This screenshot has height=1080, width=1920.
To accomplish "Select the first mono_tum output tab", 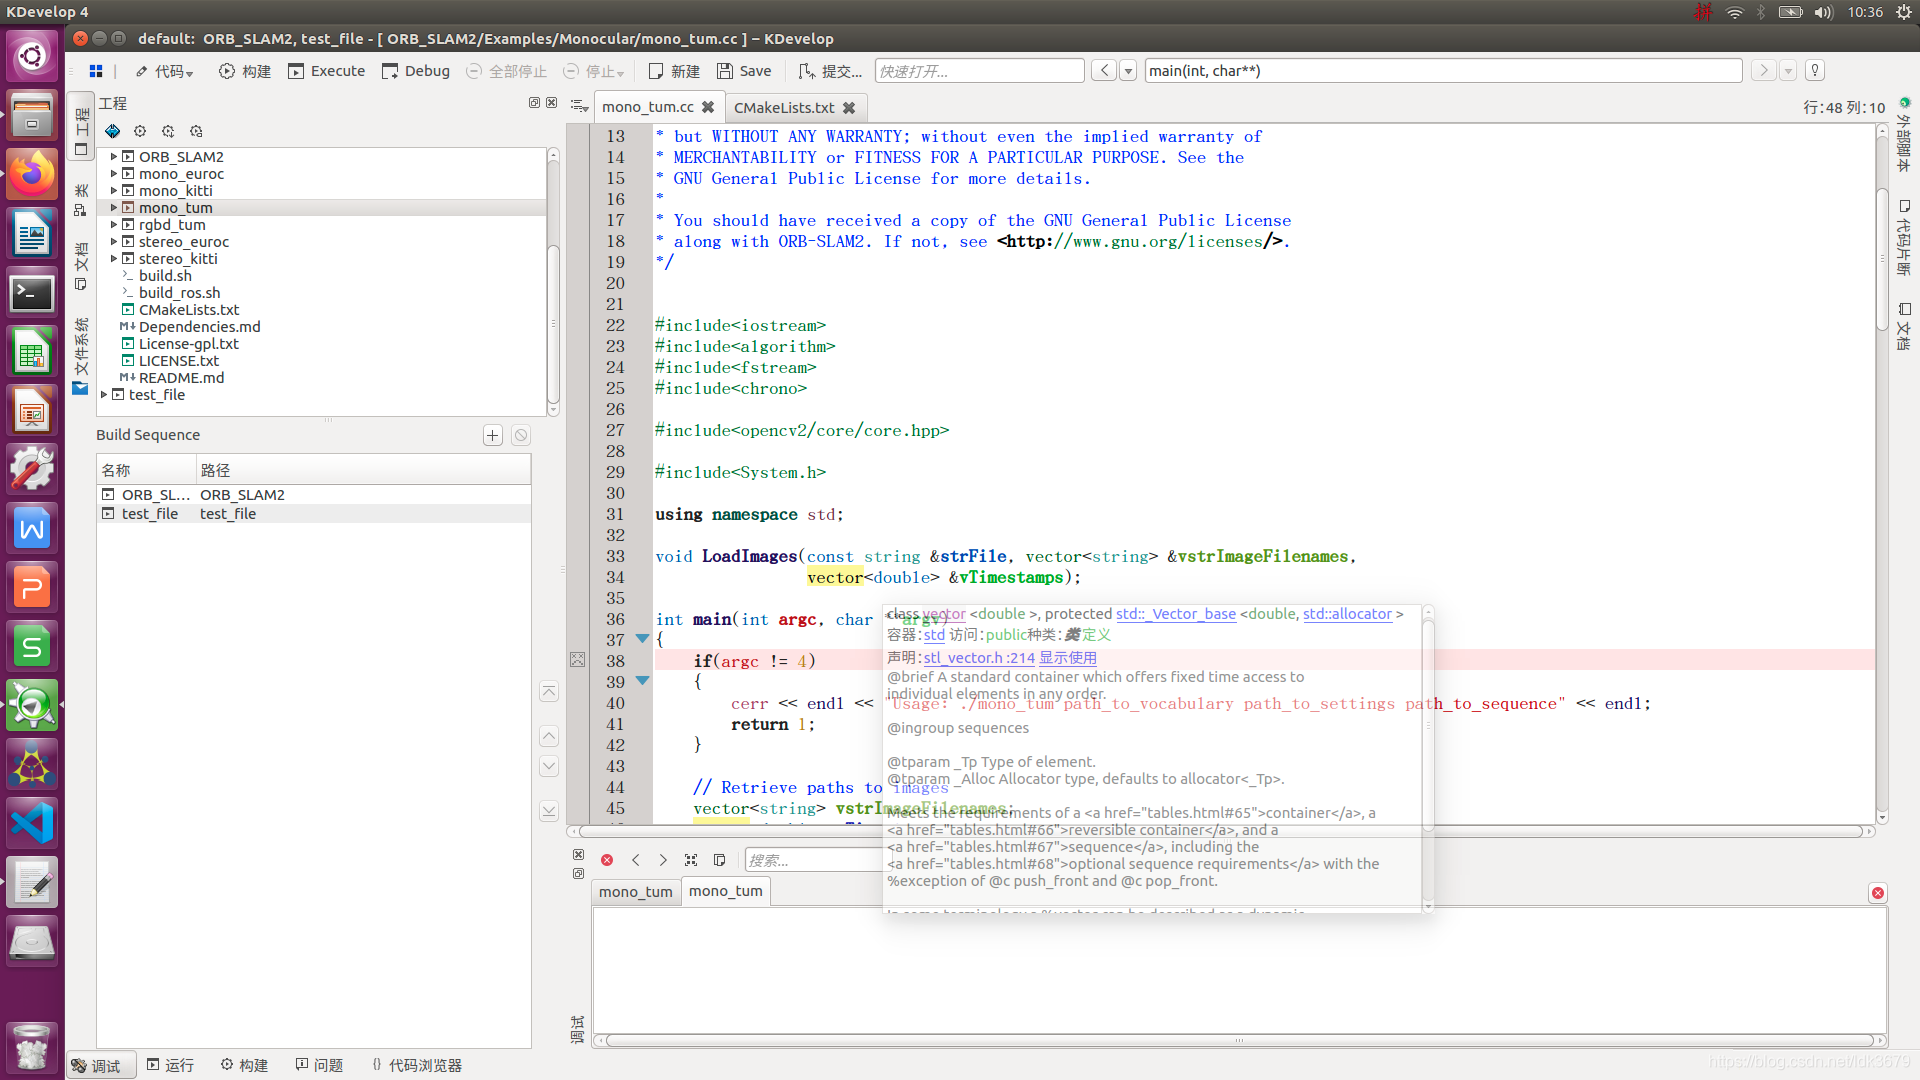I will pos(636,892).
